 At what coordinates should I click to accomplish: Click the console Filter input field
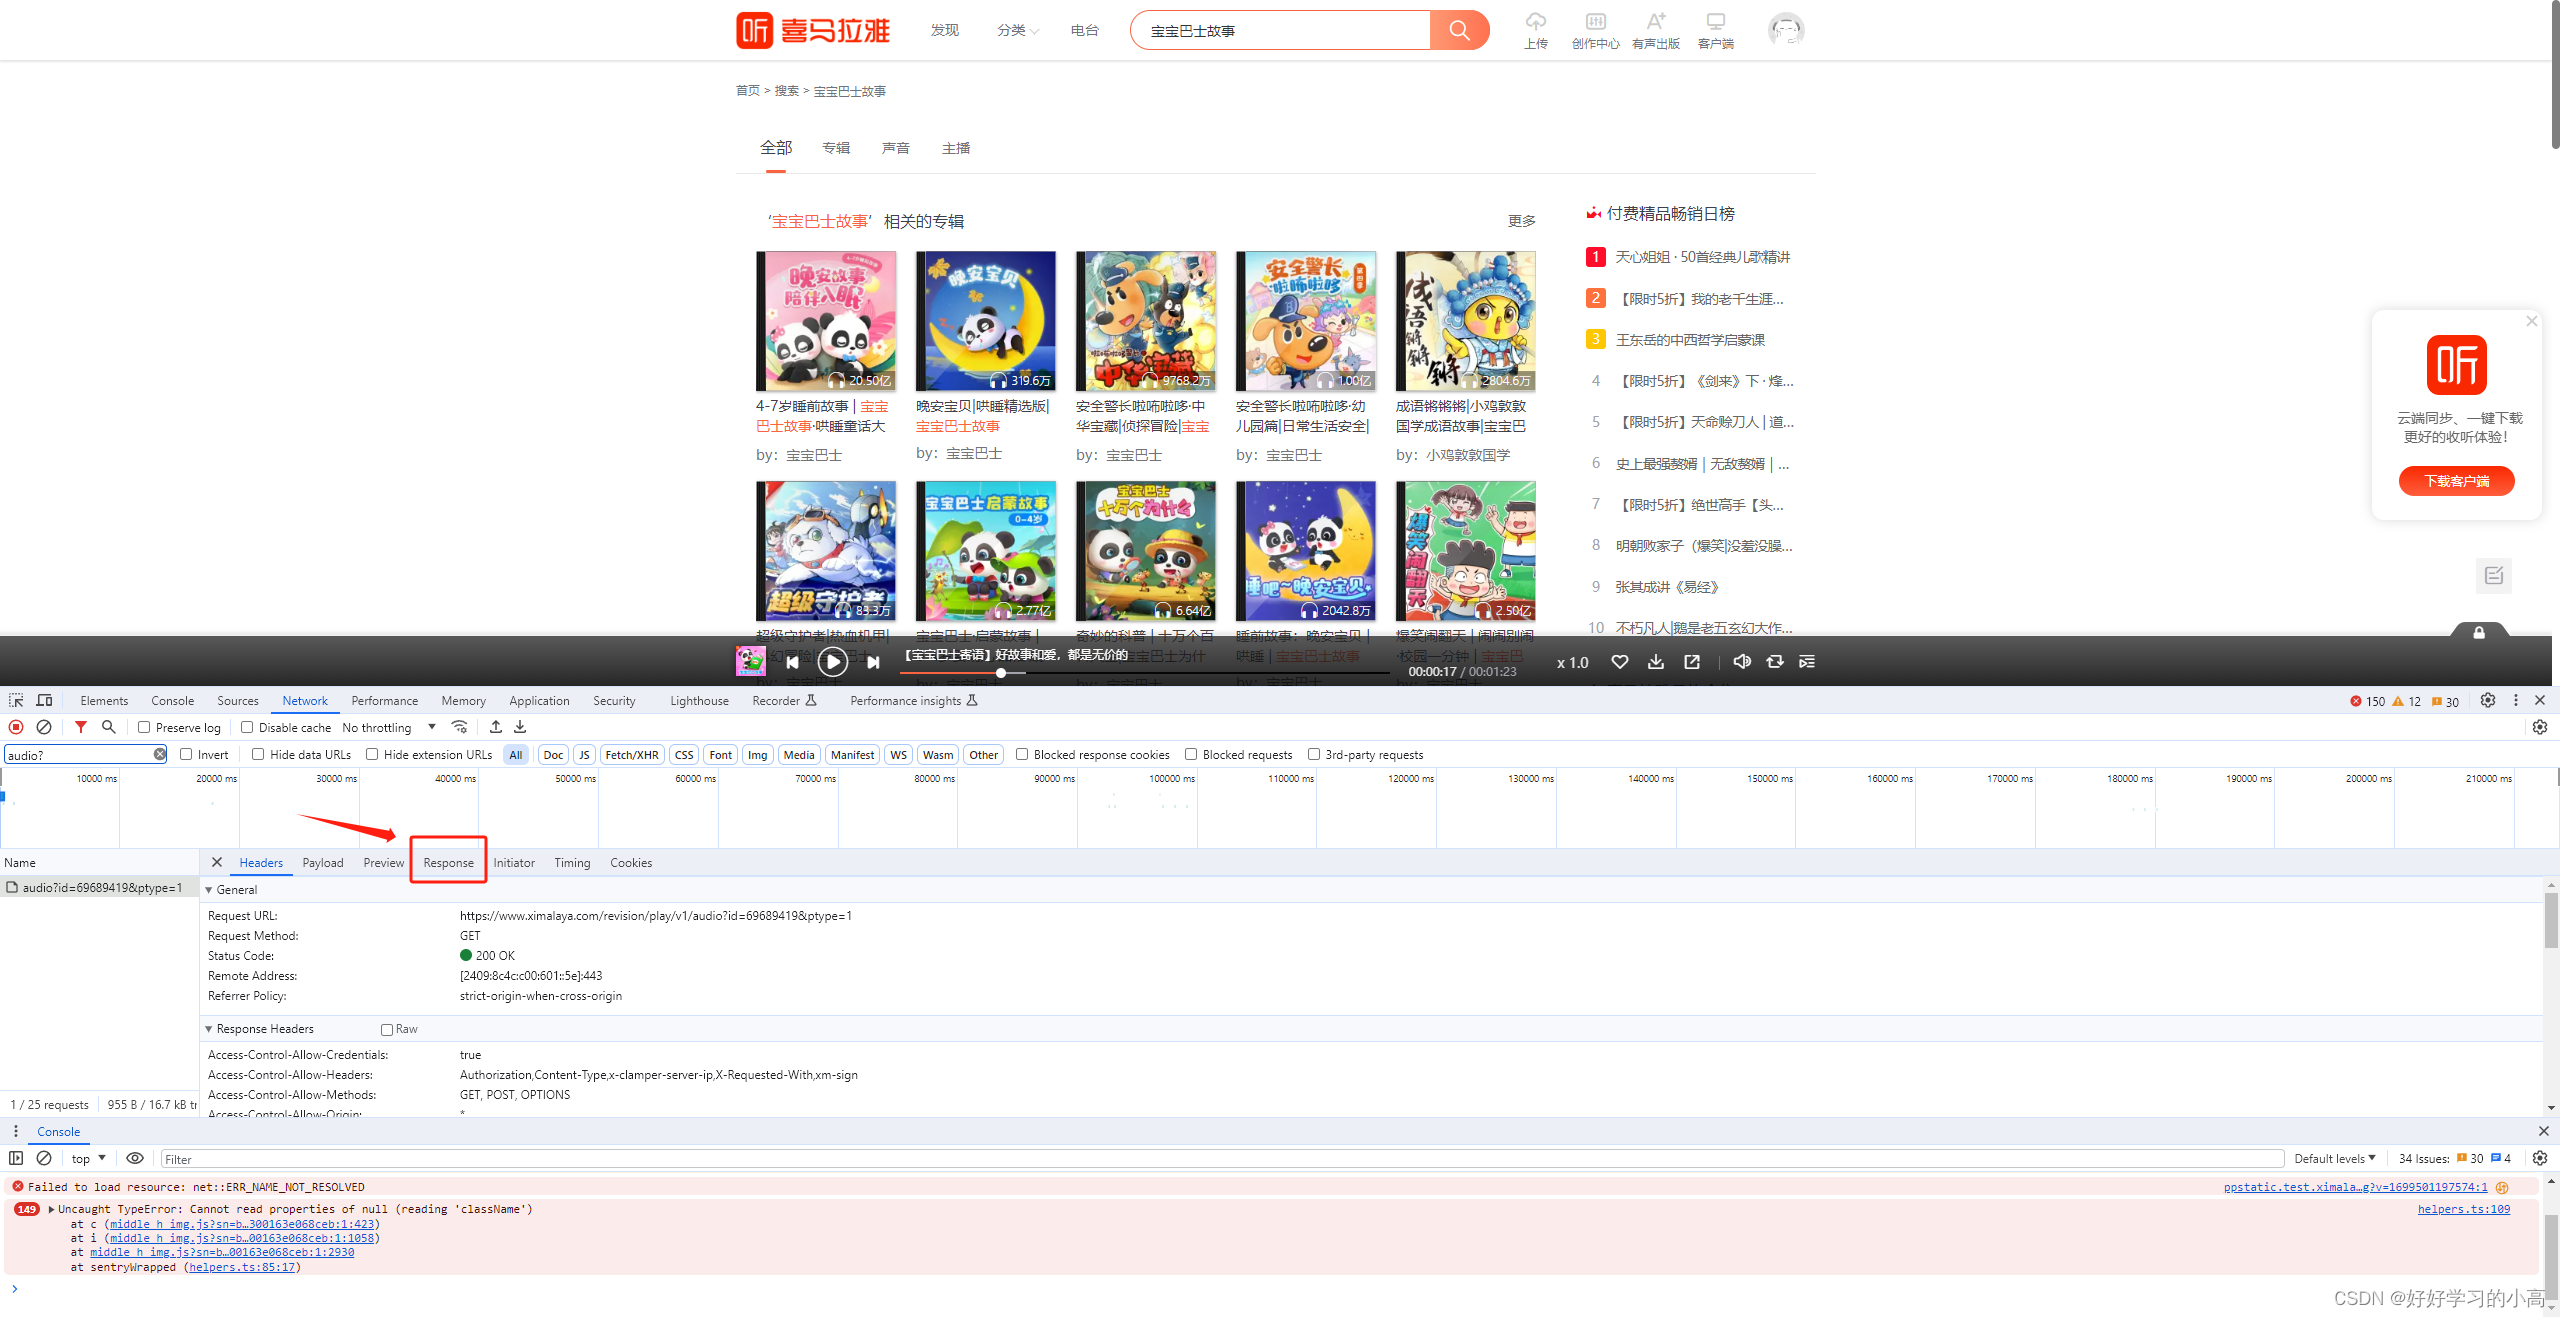pos(1222,1158)
